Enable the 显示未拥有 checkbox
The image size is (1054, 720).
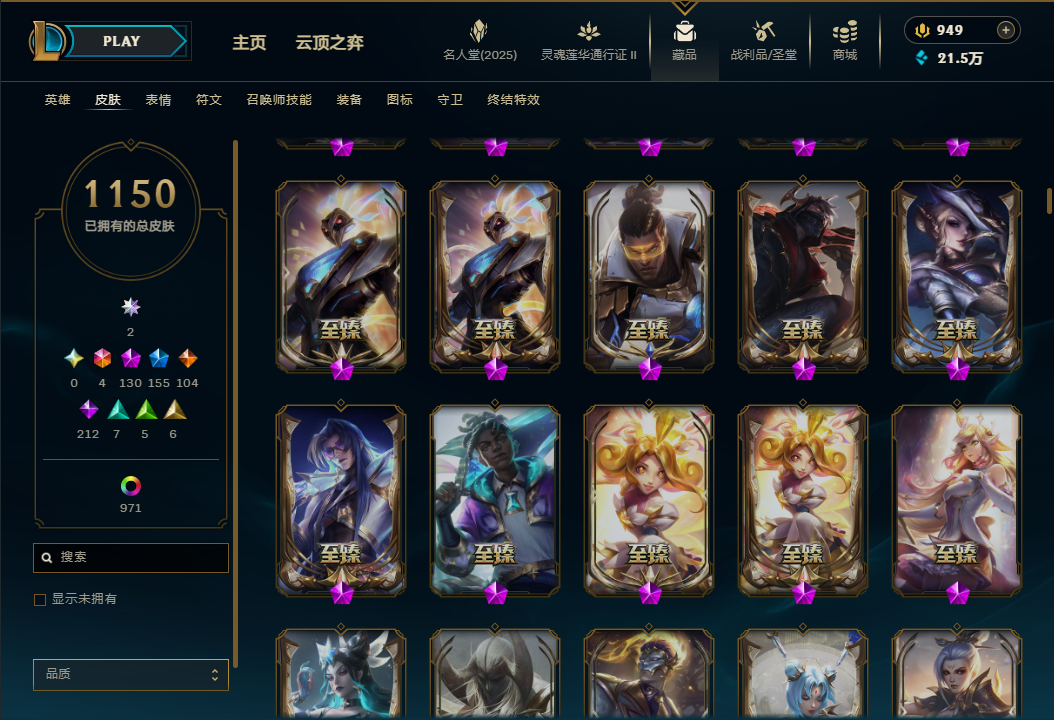click(40, 599)
